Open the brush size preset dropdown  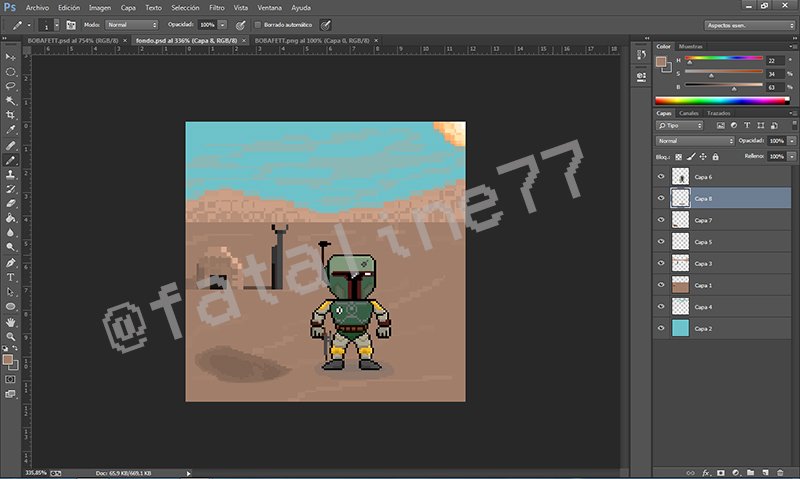[56, 25]
